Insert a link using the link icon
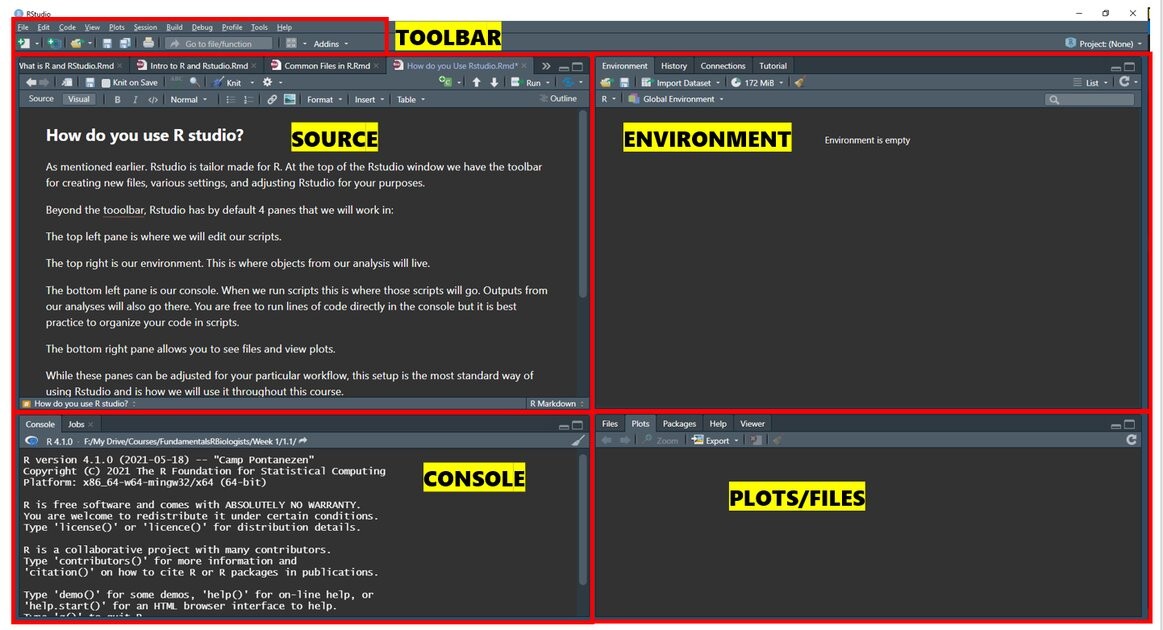 coord(271,99)
